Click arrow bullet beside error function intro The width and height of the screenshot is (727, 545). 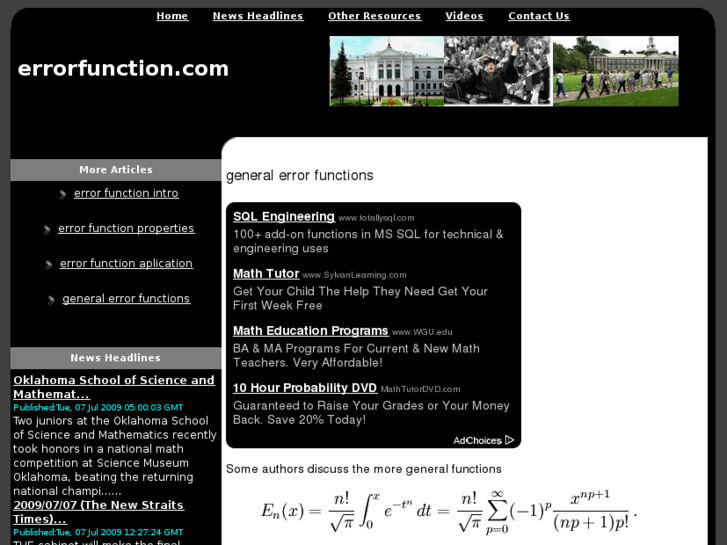pos(63,194)
